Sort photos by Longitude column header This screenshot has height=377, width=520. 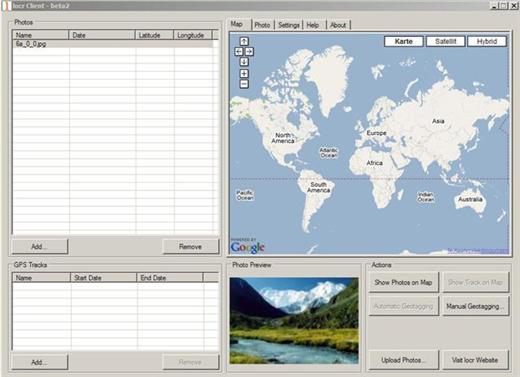point(193,35)
